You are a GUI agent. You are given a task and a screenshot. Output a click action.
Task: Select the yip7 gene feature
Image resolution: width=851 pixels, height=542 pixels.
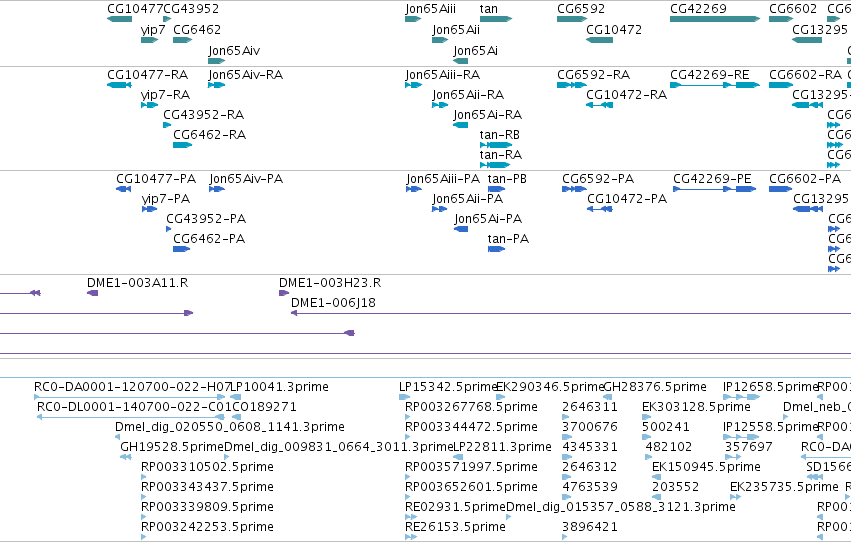point(149,40)
